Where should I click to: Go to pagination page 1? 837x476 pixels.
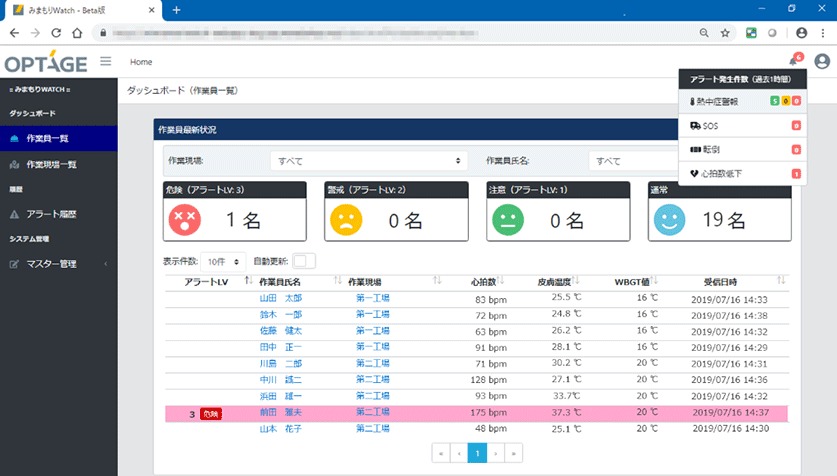pyautogui.click(x=477, y=453)
